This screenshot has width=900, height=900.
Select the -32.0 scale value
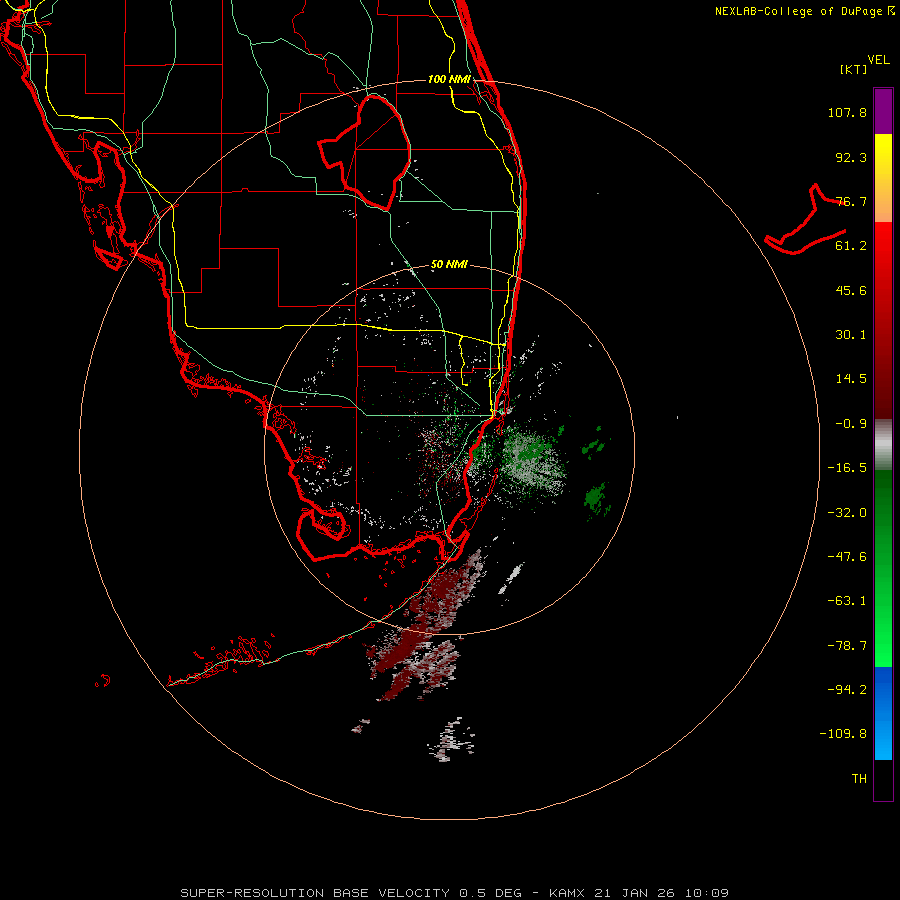tap(847, 513)
